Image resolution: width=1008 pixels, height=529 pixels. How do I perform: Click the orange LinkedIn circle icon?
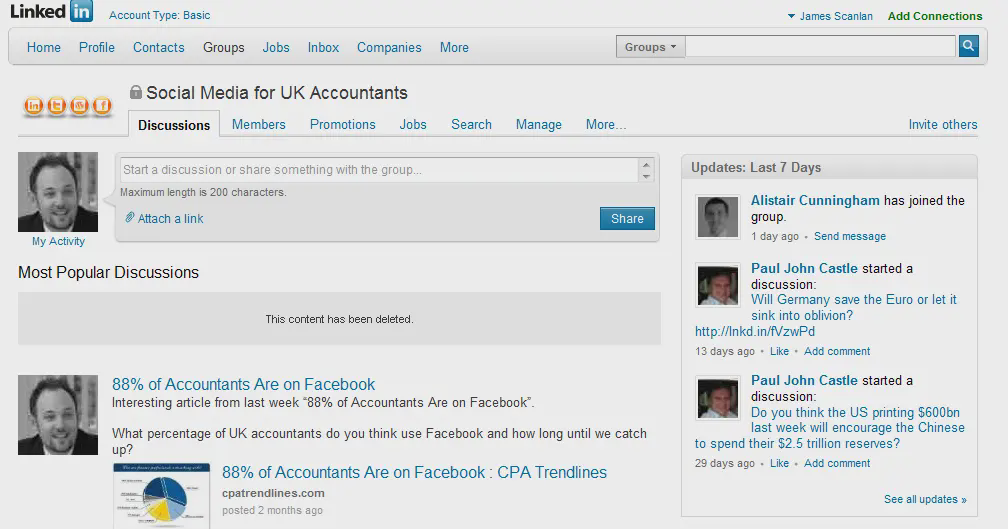tap(34, 105)
